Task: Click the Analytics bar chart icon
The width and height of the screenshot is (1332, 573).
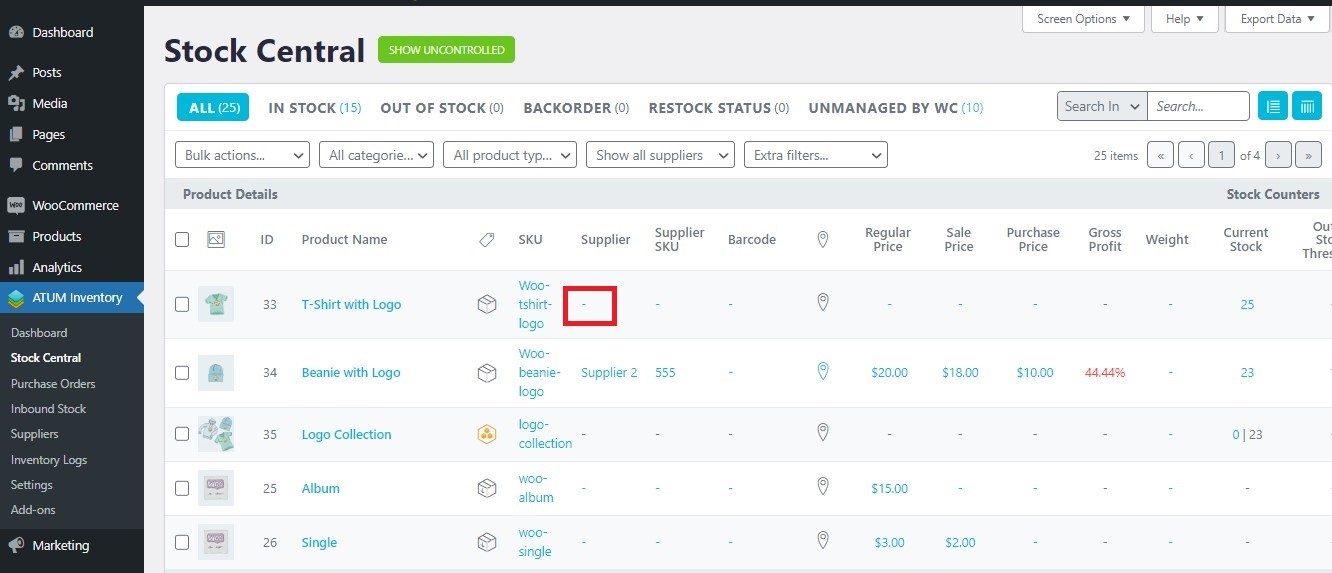Action: click(x=16, y=267)
